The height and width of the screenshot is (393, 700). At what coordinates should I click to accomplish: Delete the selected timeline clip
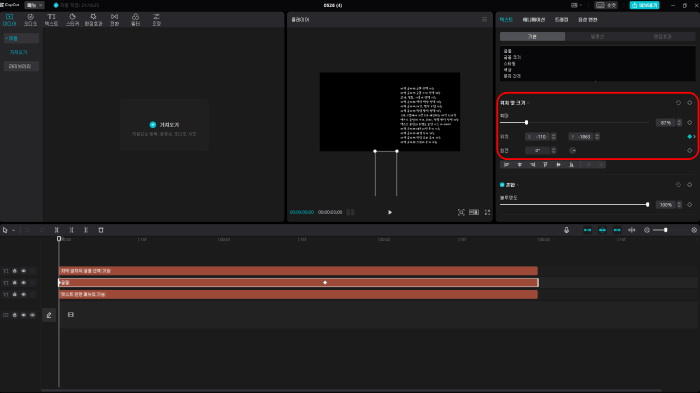pyautogui.click(x=101, y=230)
